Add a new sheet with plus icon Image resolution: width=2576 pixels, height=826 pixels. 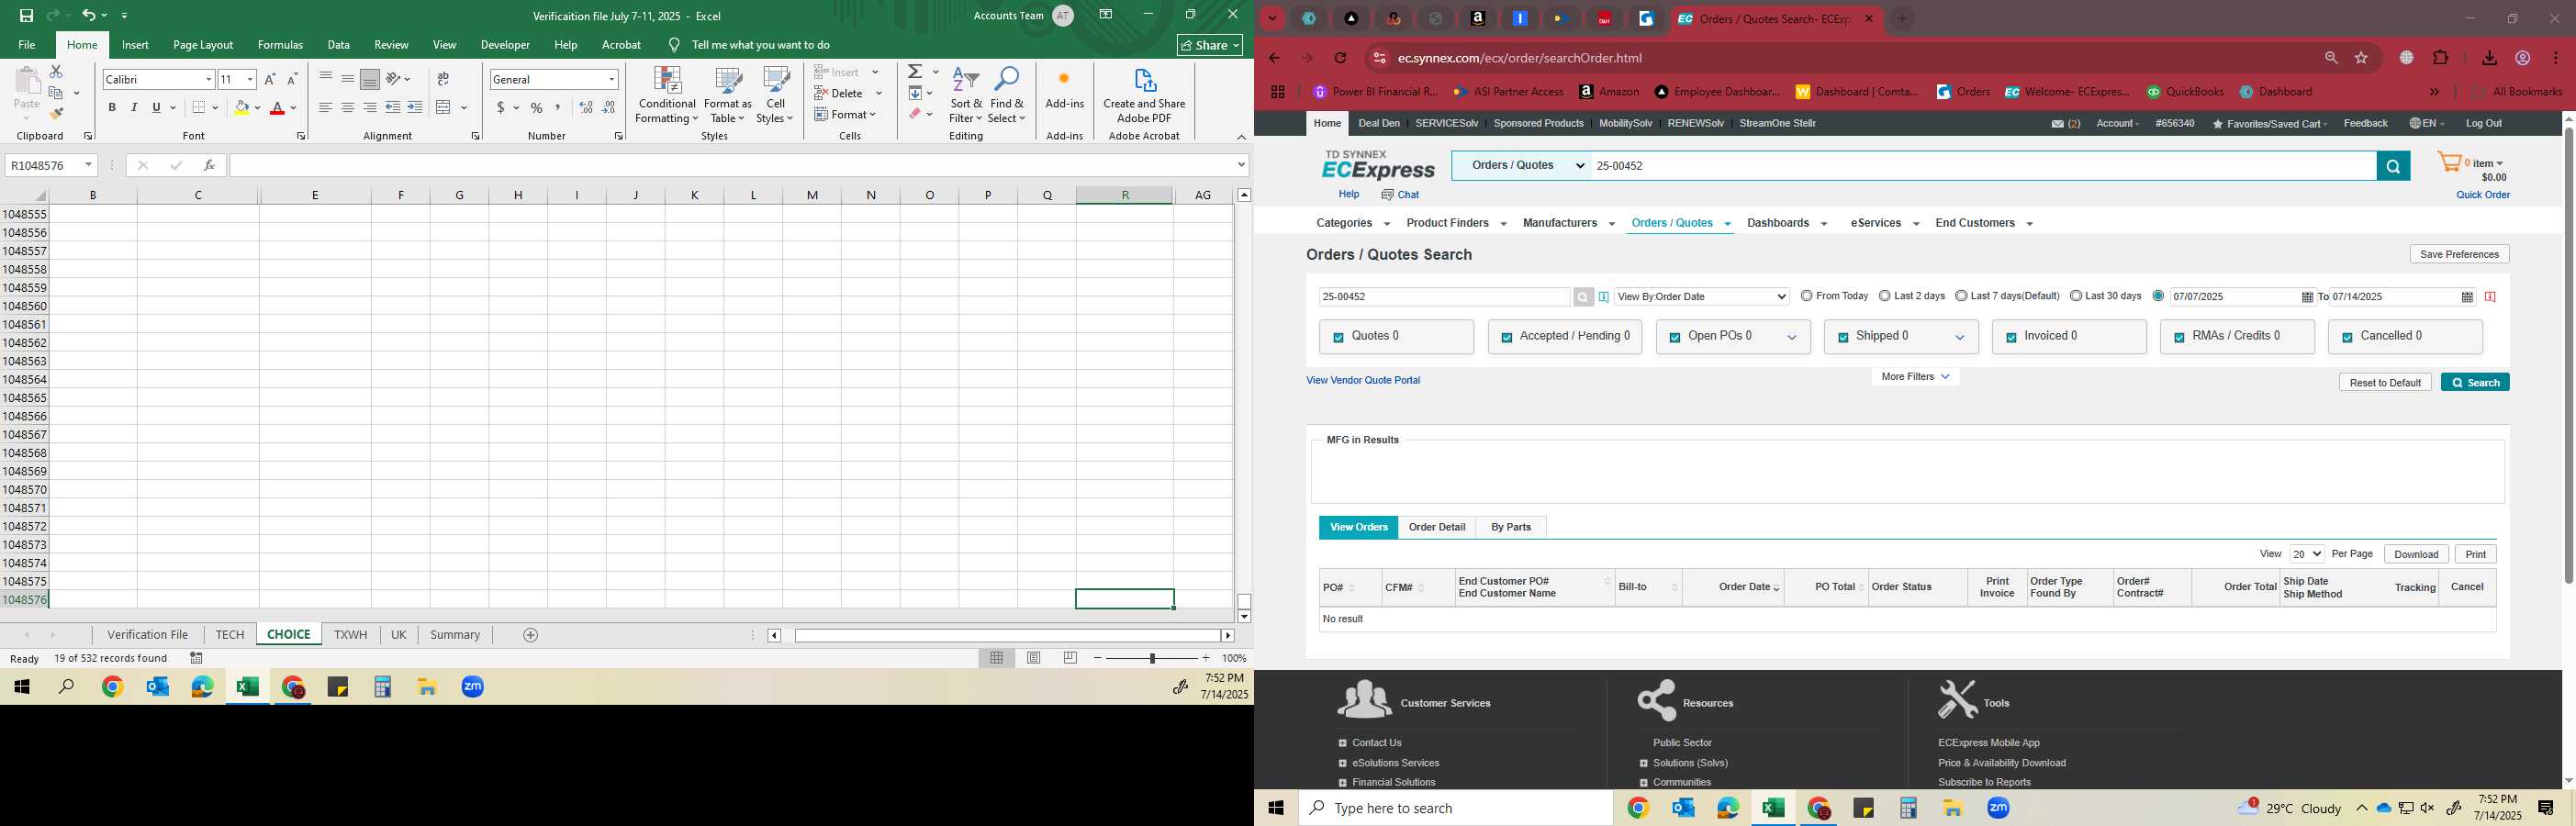[x=531, y=635]
